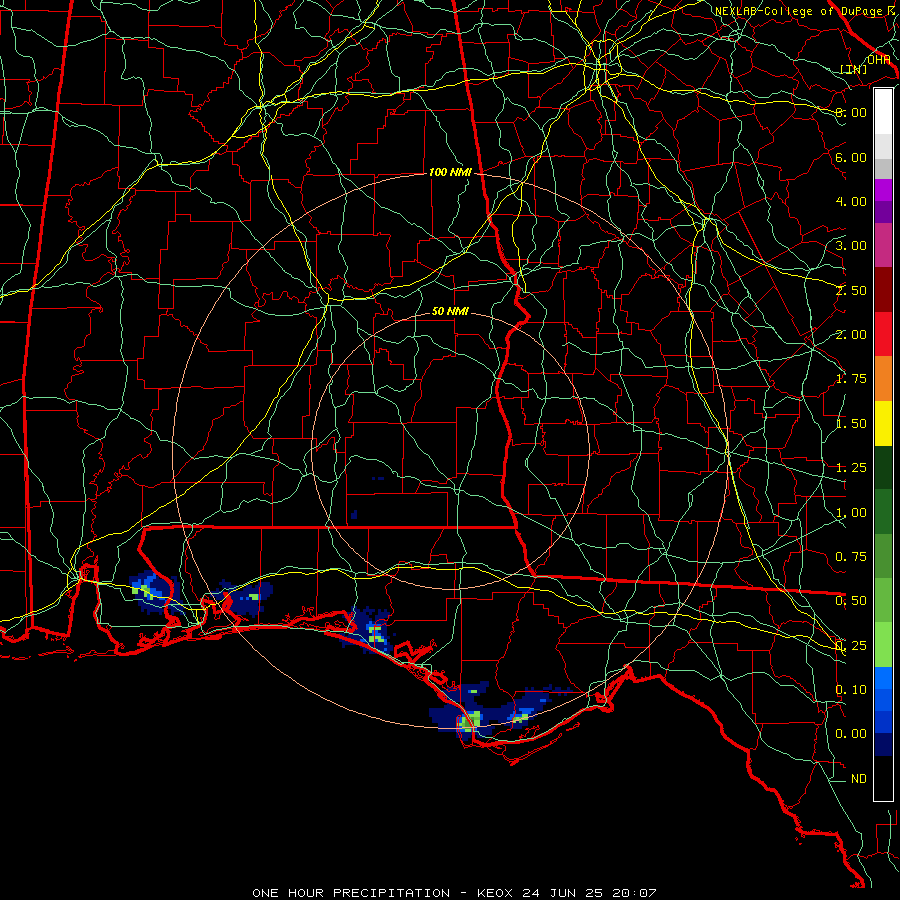Viewport: 900px width, 900px height.
Task: Click the magenta 3.00 legend band
Action: pyautogui.click(x=883, y=245)
